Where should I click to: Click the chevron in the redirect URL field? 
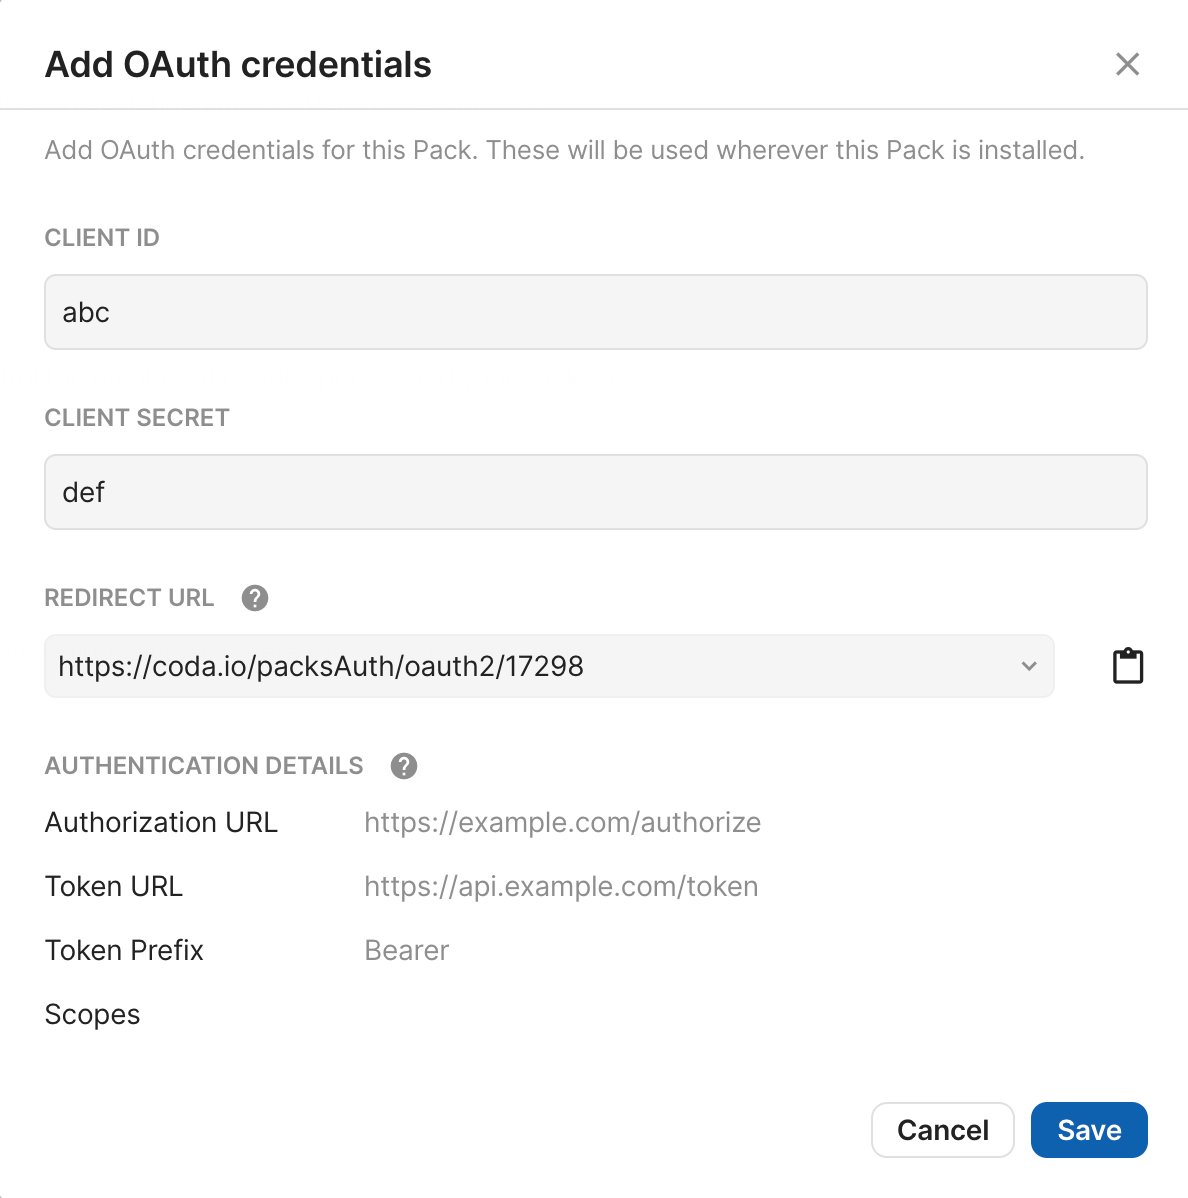tap(1028, 665)
